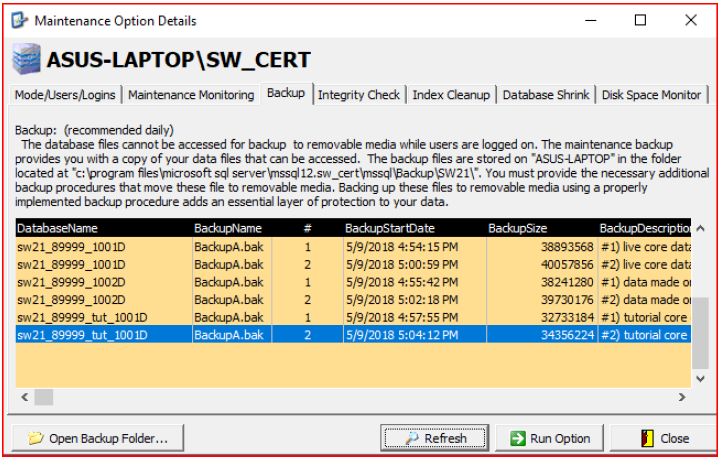The image size is (720, 460).
Task: Click the BackupSize column header
Action: [x=542, y=228]
